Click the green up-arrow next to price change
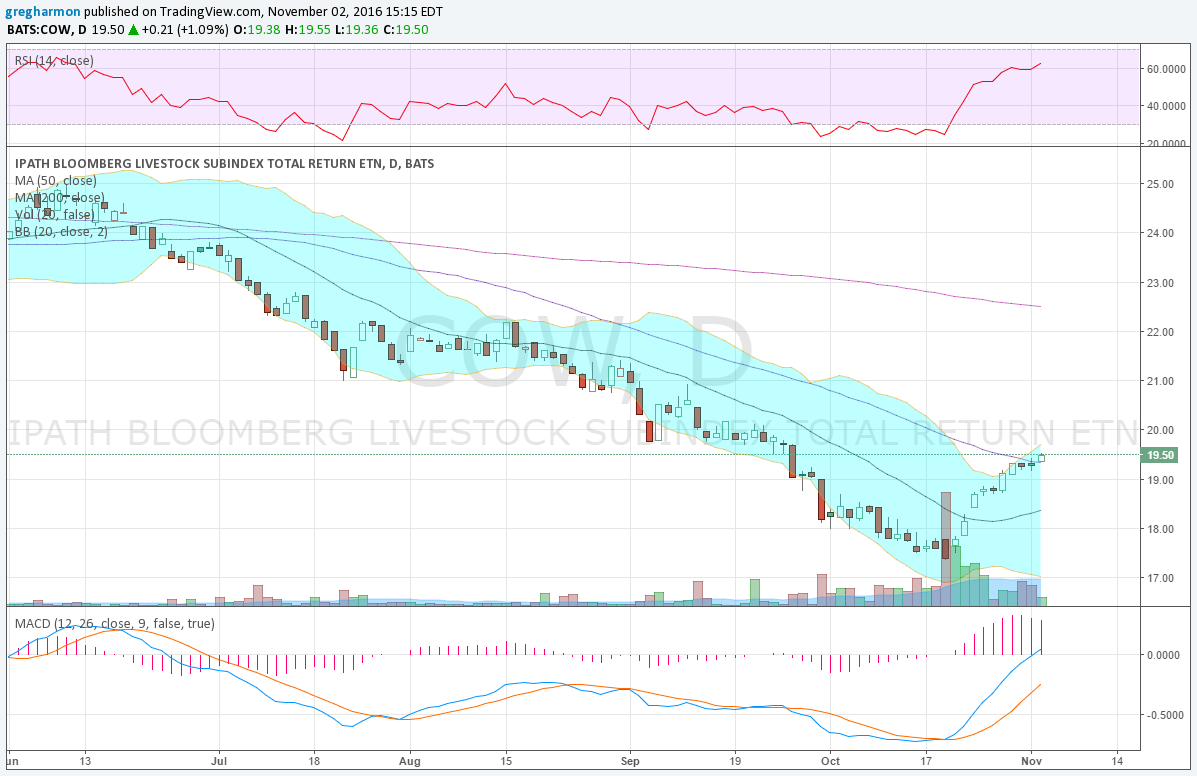The width and height of the screenshot is (1197, 776). 133,30
